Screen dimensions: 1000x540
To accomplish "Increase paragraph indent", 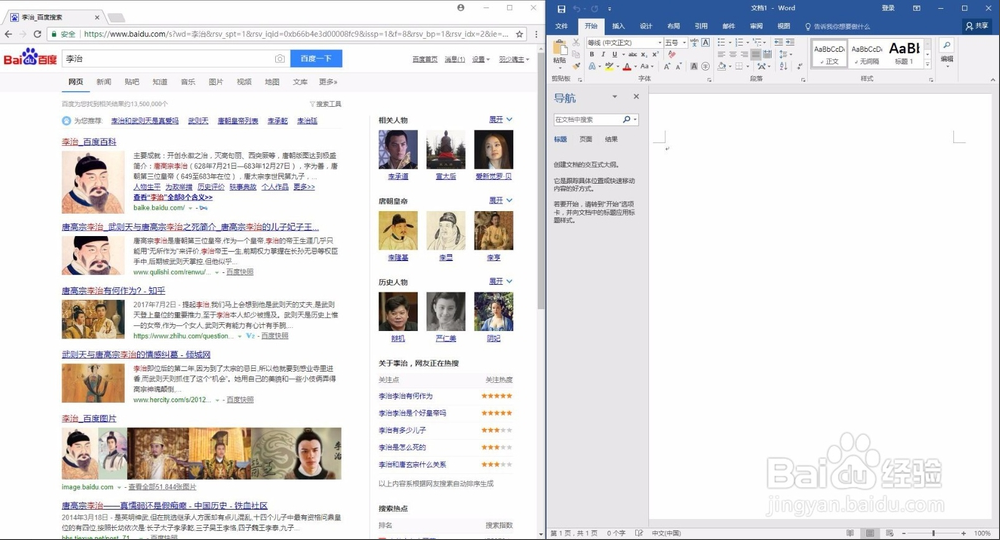I will [790, 42].
